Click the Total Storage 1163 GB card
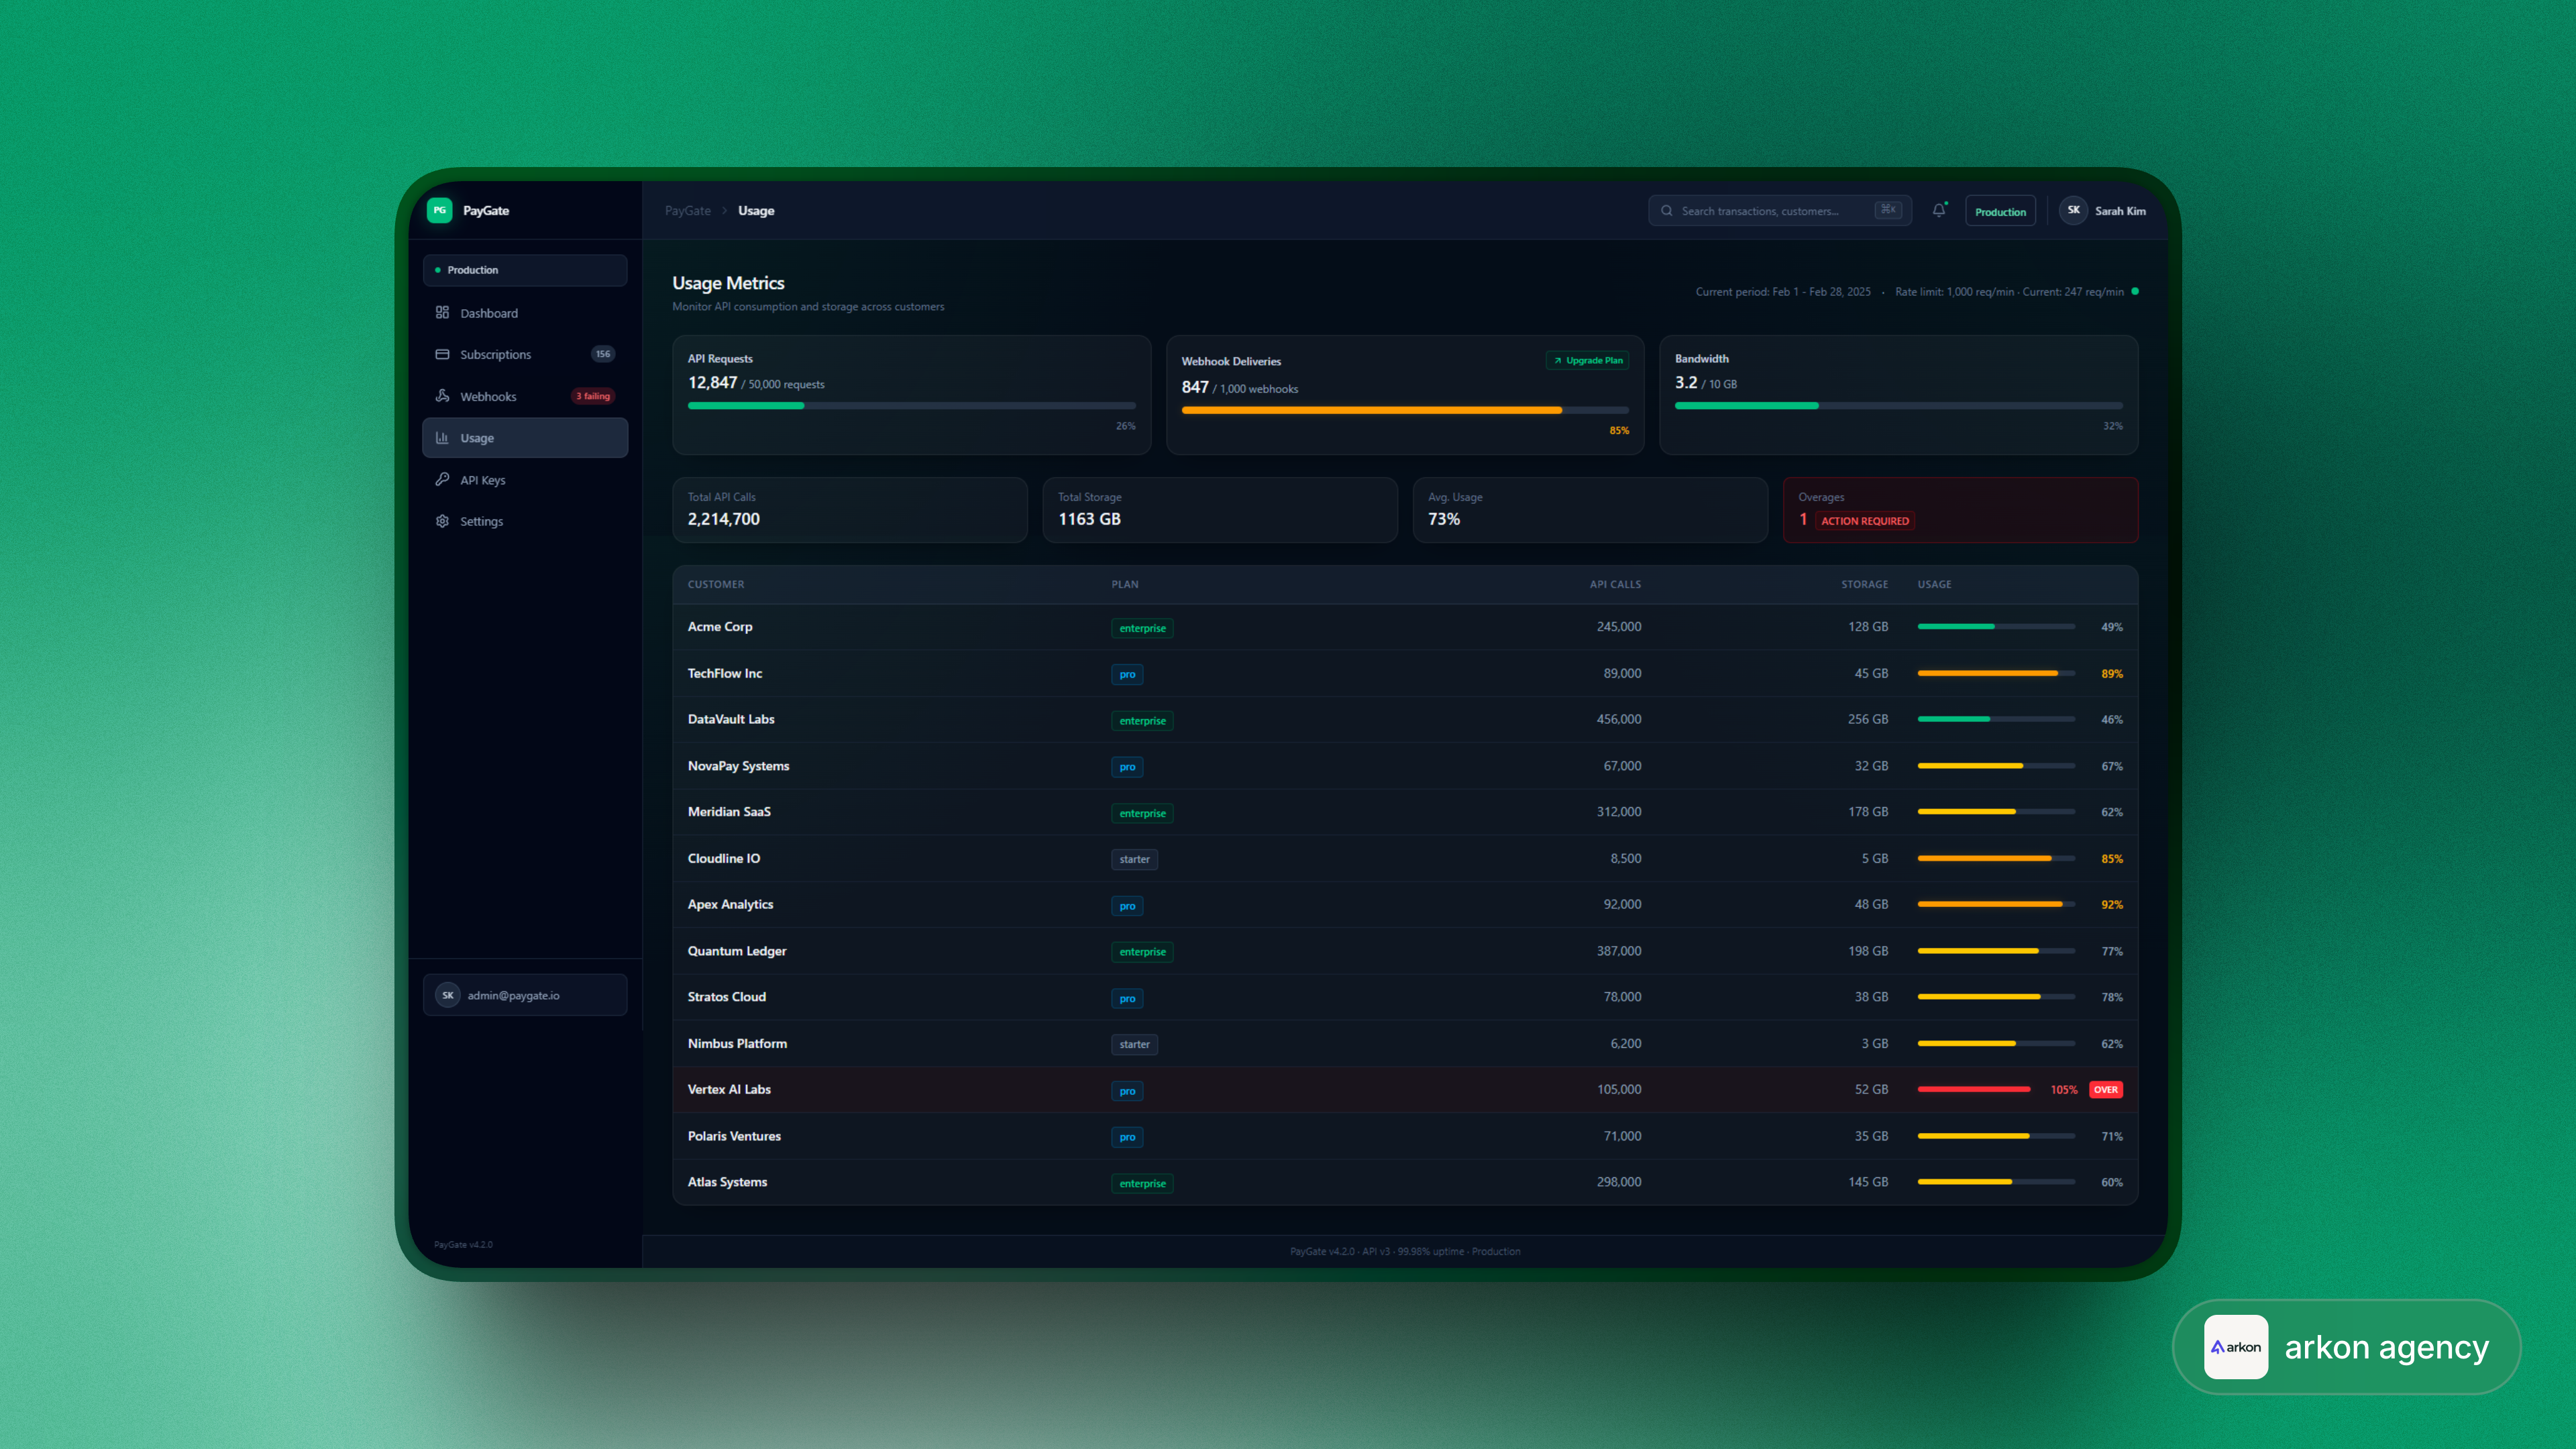Screen dimensions: 2576x1449 click(1220, 510)
